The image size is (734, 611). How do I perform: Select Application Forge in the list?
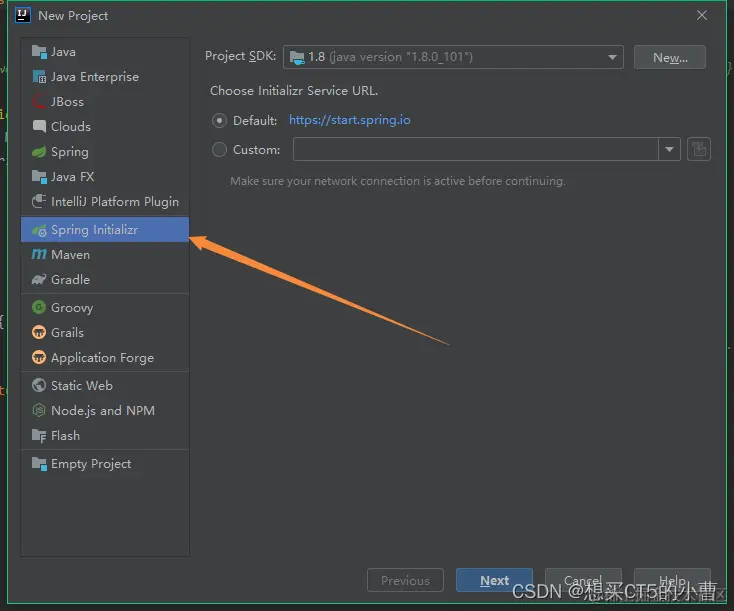click(x=105, y=358)
